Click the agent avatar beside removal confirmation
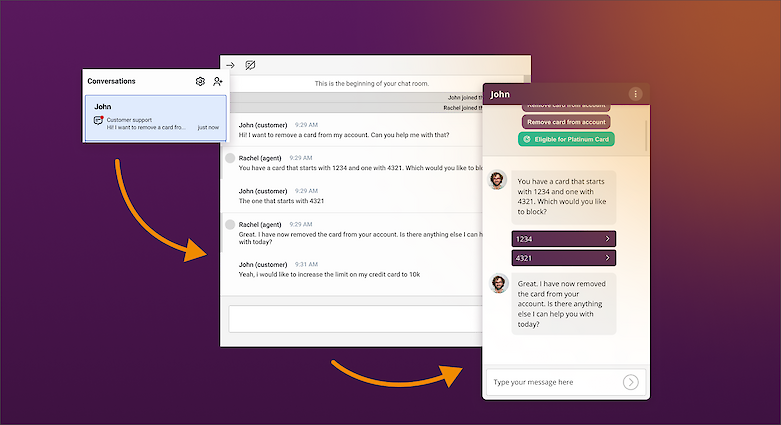Image resolution: width=781 pixels, height=425 pixels. click(497, 284)
